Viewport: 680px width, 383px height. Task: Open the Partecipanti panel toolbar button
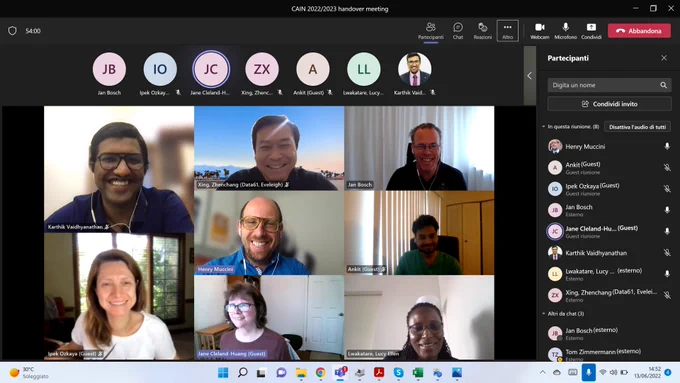coord(431,31)
